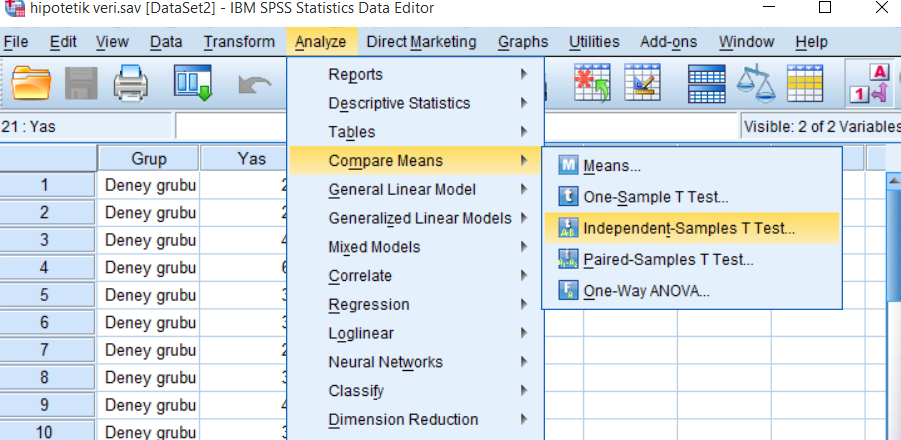The image size is (901, 440).
Task: Click the Split File toolbar icon
Action: 707,84
